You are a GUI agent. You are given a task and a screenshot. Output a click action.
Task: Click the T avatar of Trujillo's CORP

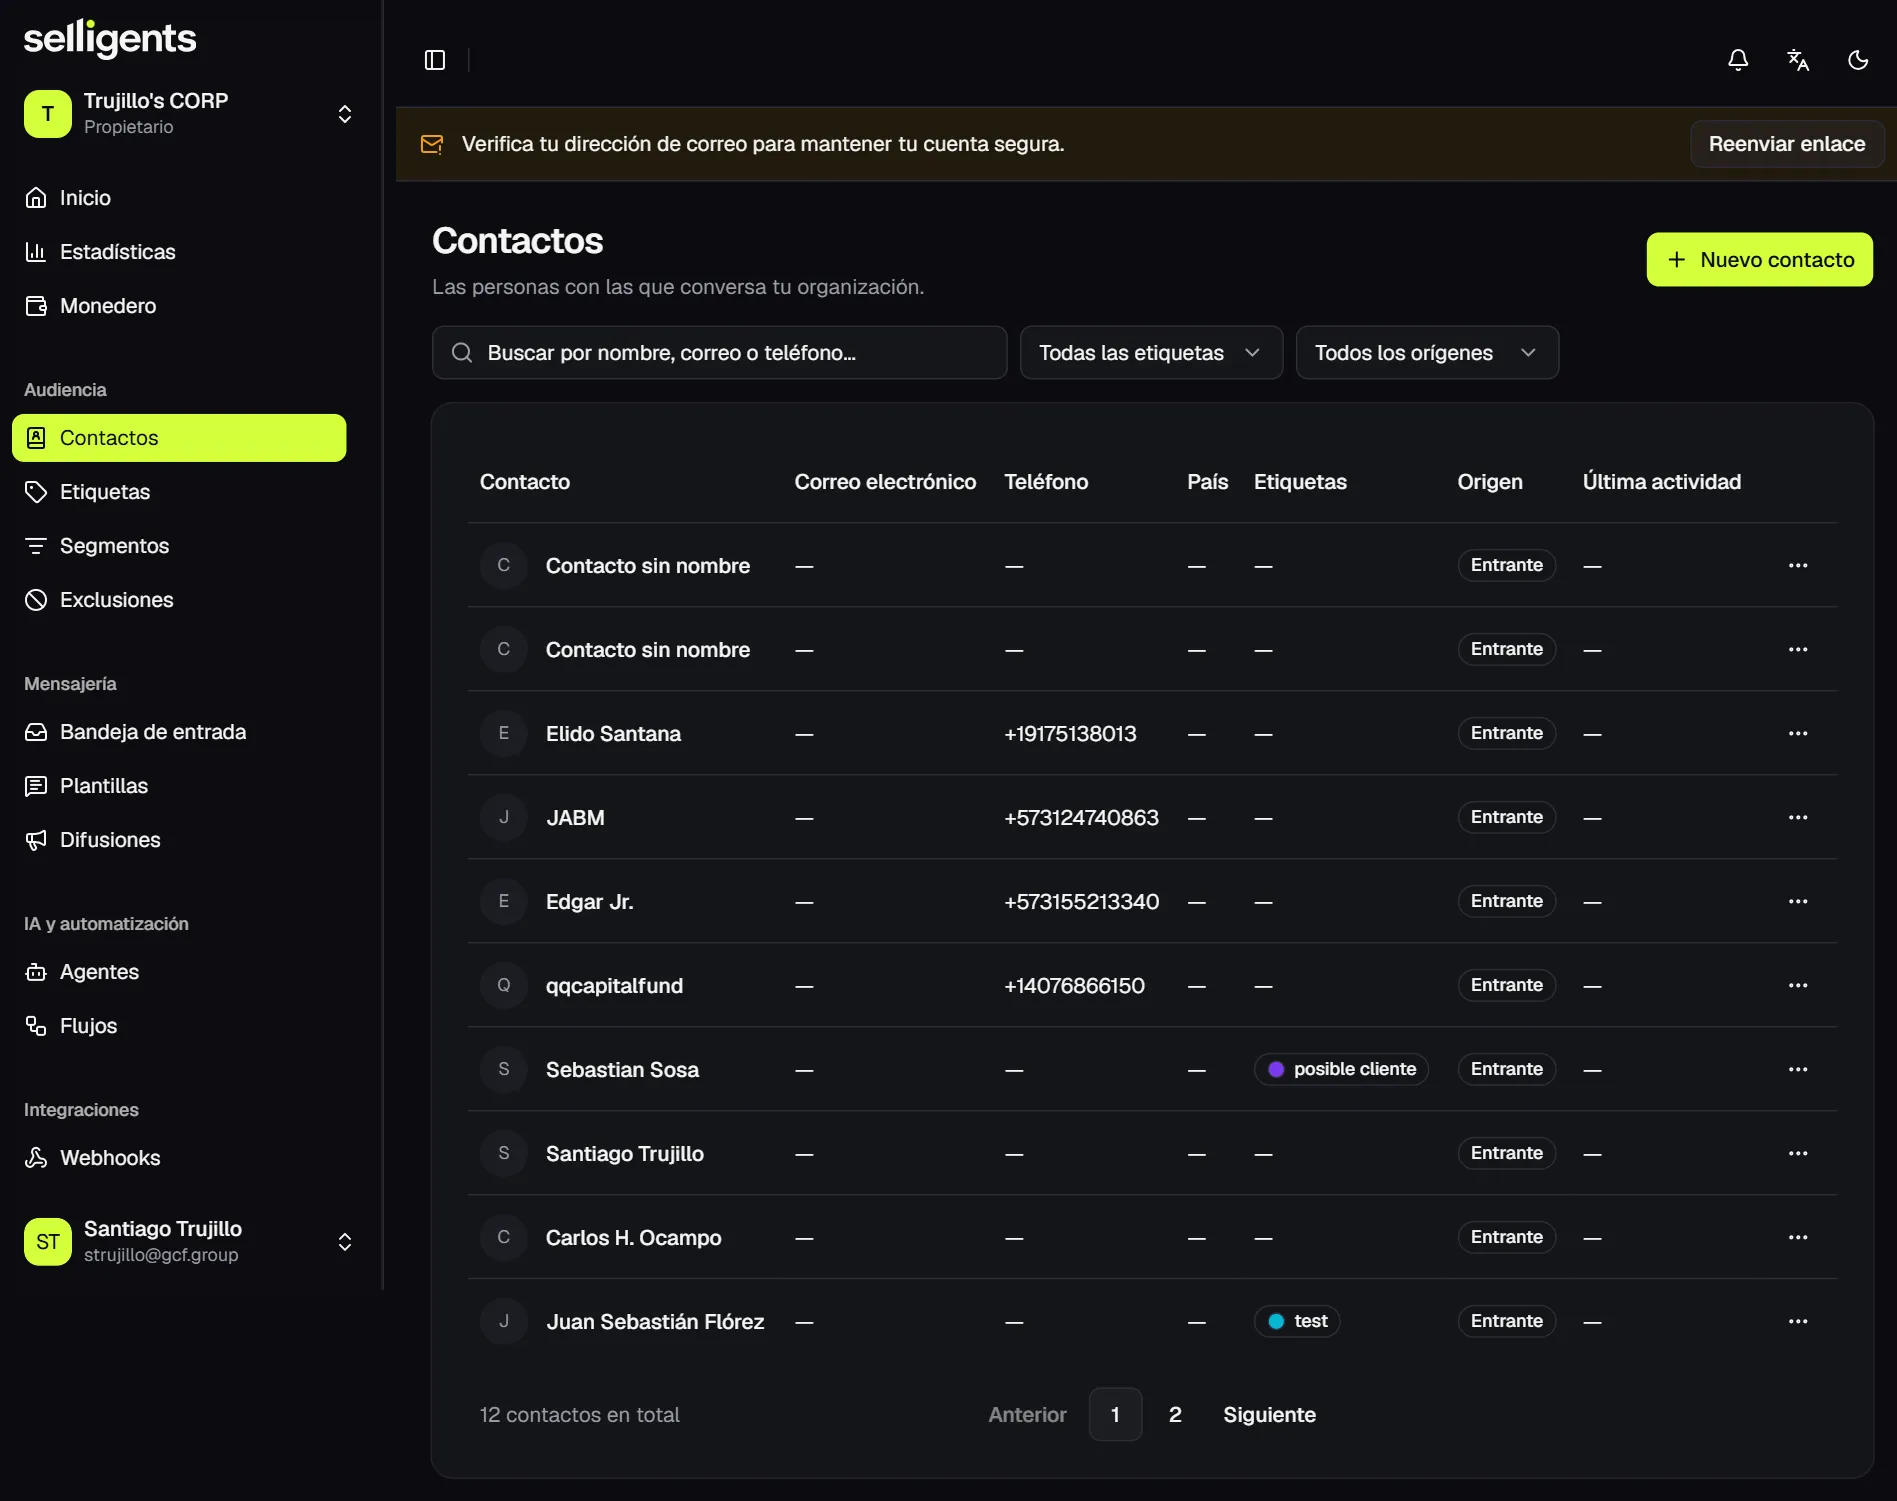click(x=48, y=114)
